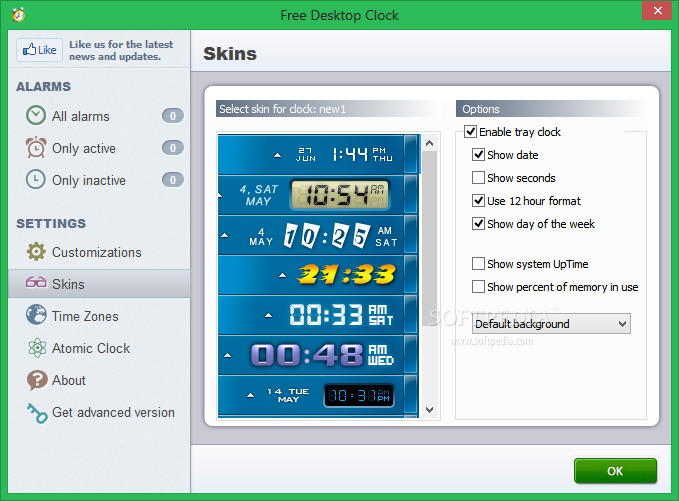Uncheck Enable tray clock
The width and height of the screenshot is (679, 501).
tap(471, 132)
